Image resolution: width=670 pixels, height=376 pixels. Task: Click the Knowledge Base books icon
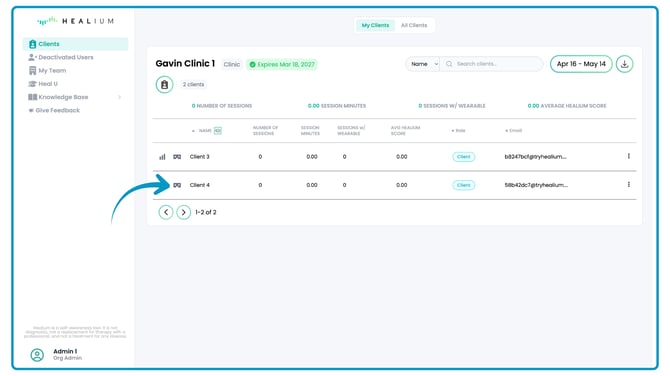32,97
